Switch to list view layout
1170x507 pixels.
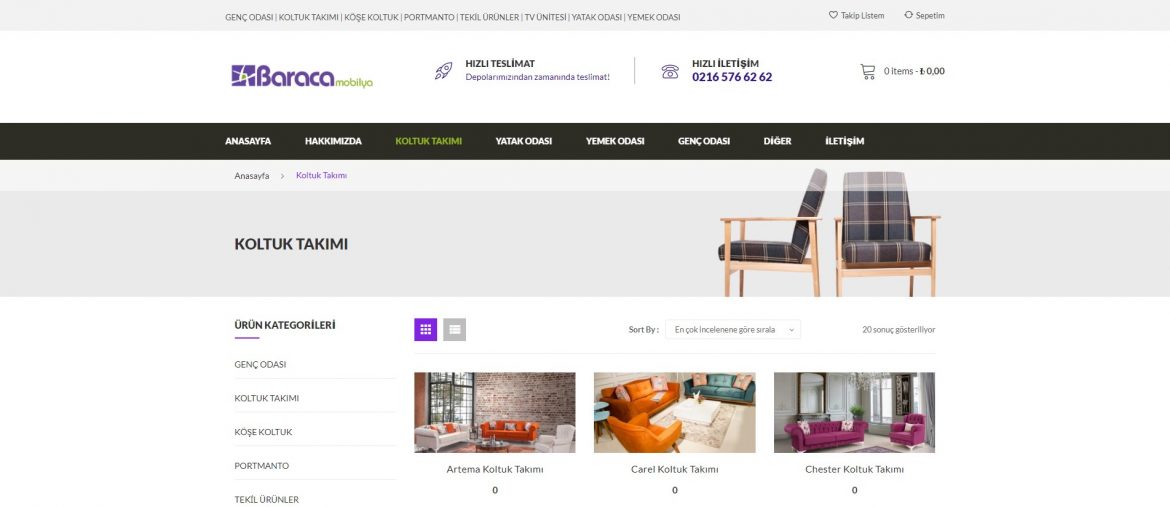click(454, 329)
